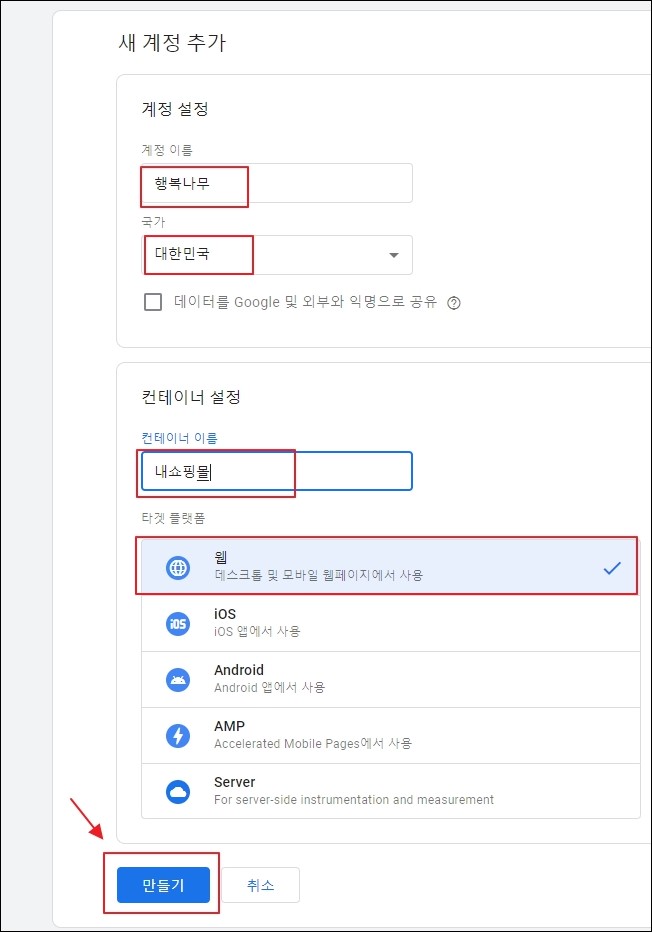The image size is (652, 932).
Task: Click the AMP lightning bolt icon
Action: [x=177, y=733]
